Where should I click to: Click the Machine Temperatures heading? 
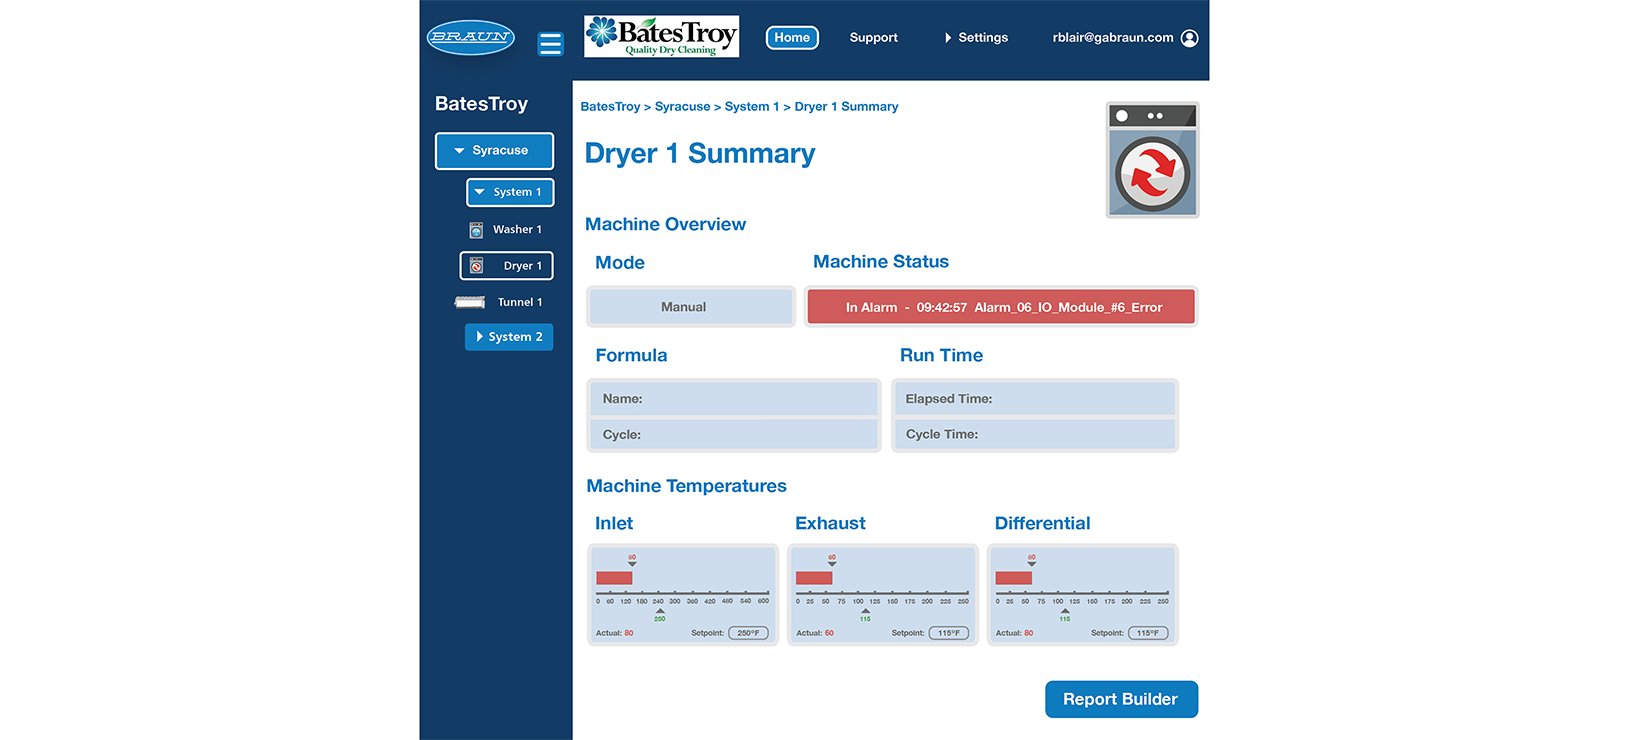tap(686, 486)
